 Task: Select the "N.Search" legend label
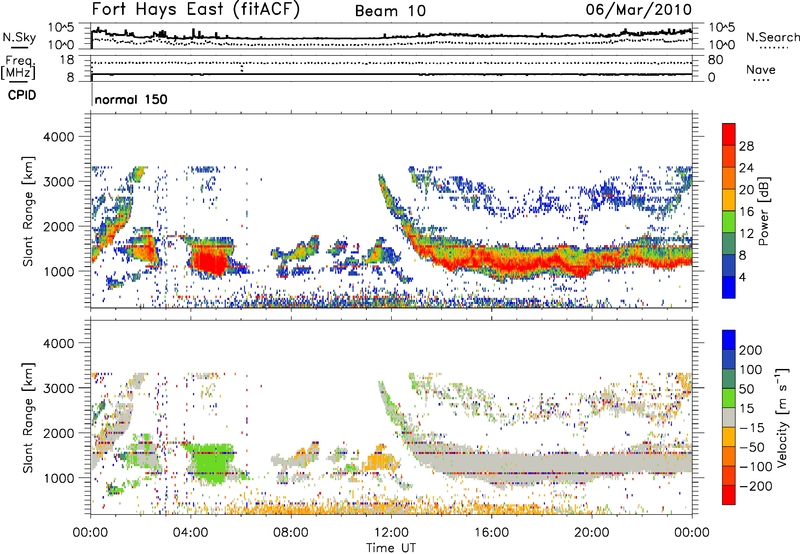pos(772,37)
